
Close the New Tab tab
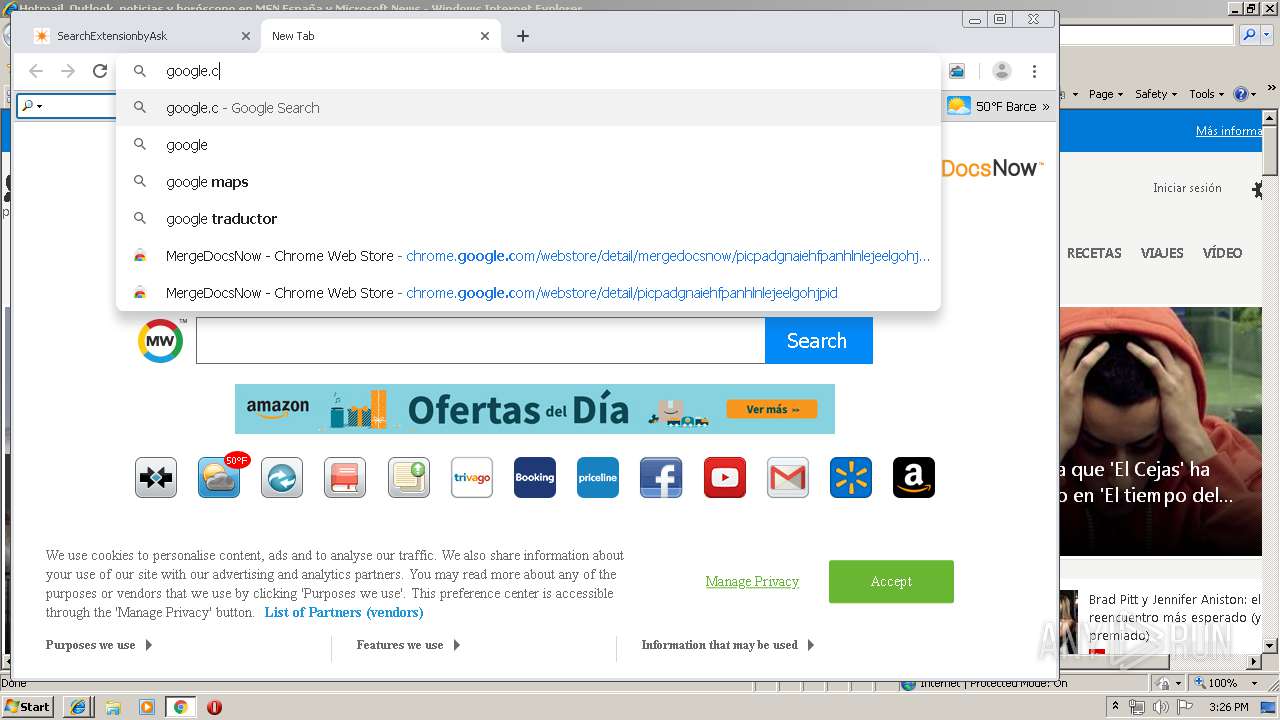(x=485, y=36)
